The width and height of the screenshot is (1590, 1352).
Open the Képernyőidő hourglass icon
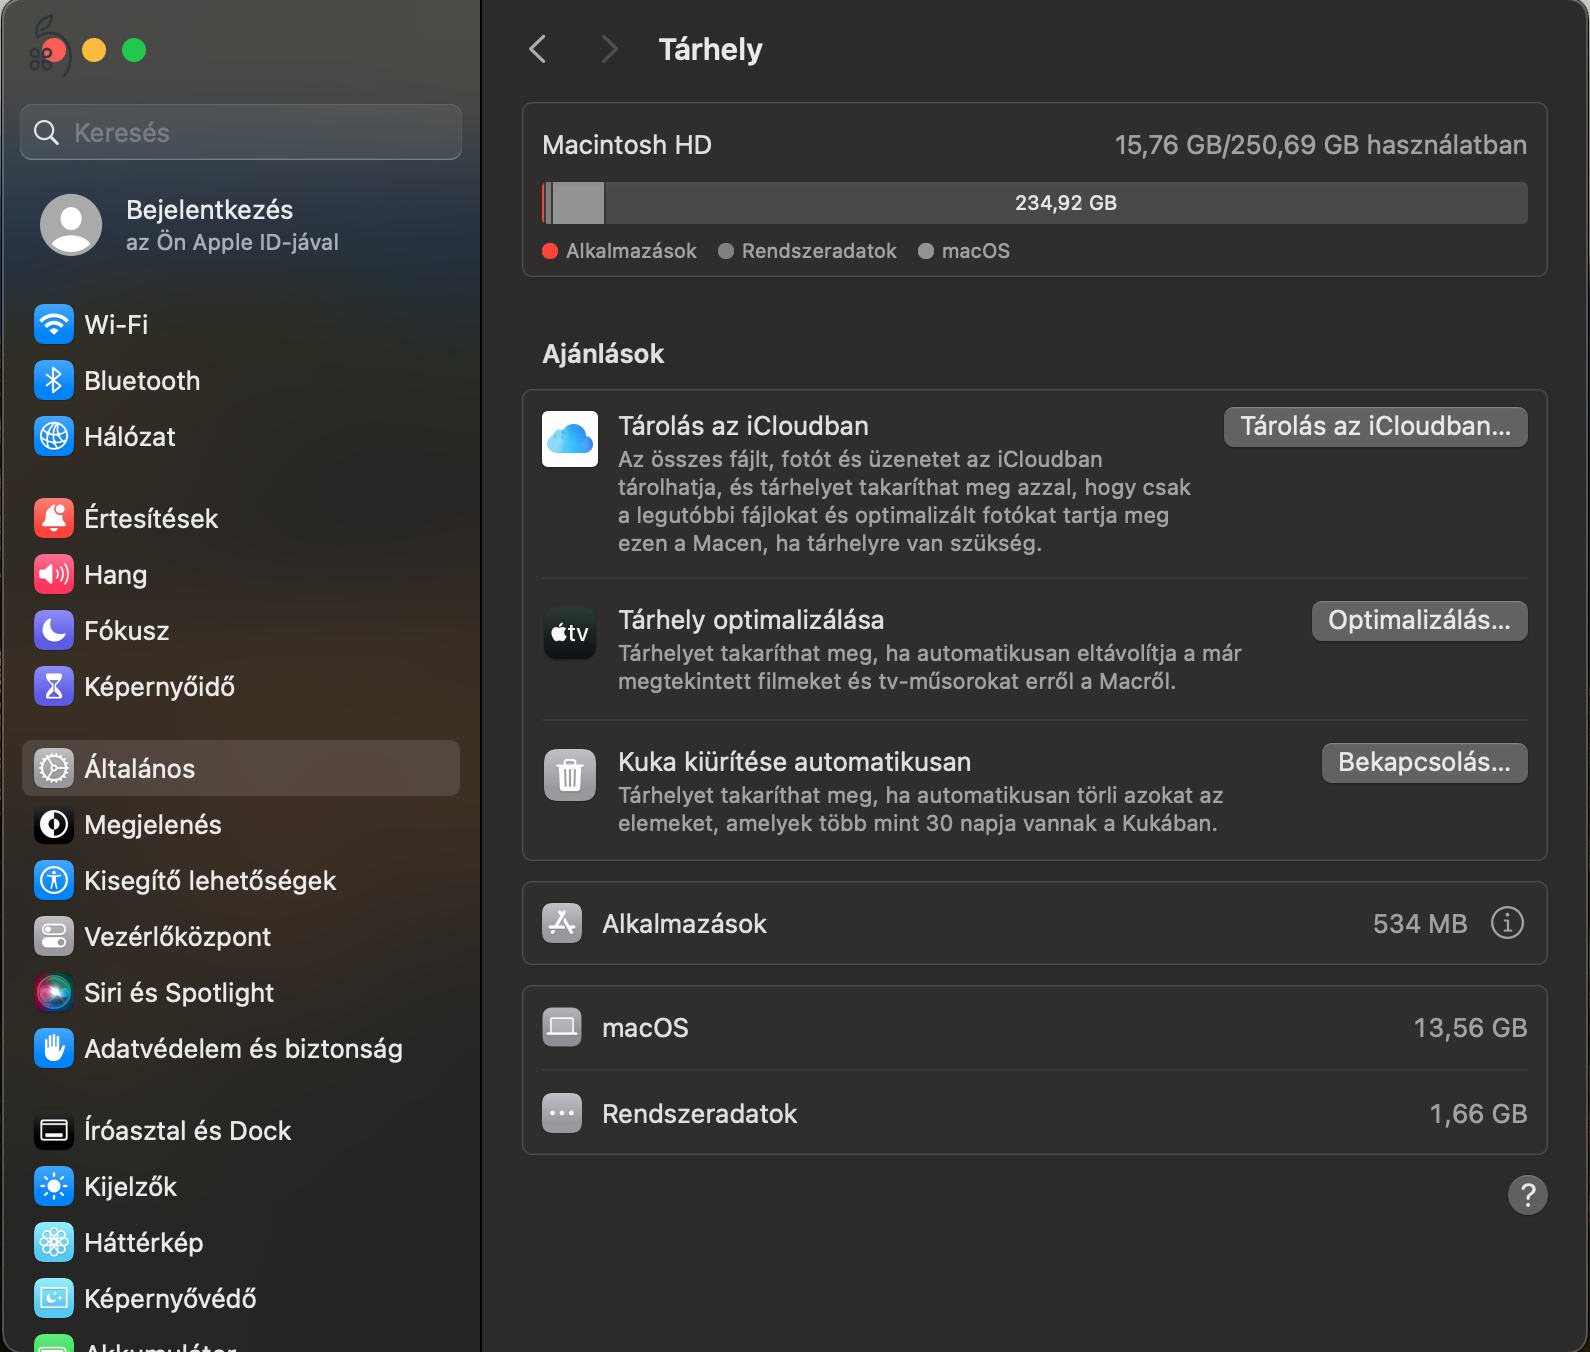click(x=54, y=686)
